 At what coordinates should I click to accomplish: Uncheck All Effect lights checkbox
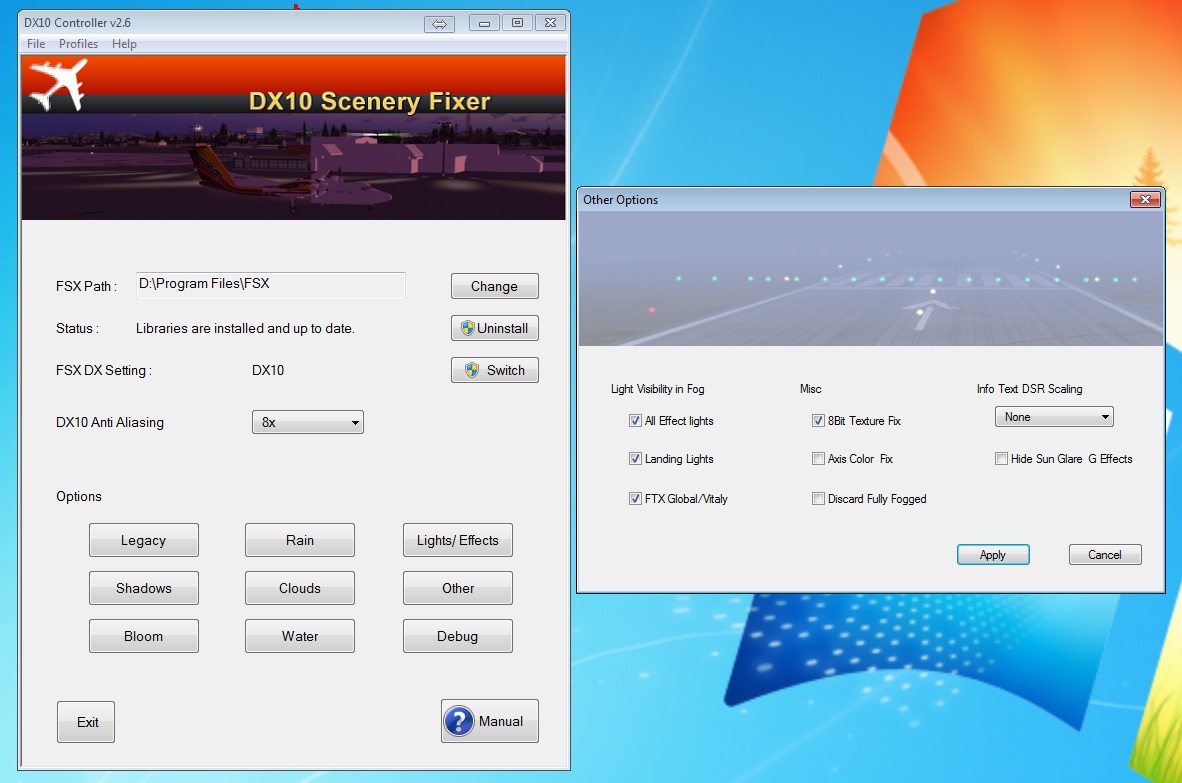635,421
